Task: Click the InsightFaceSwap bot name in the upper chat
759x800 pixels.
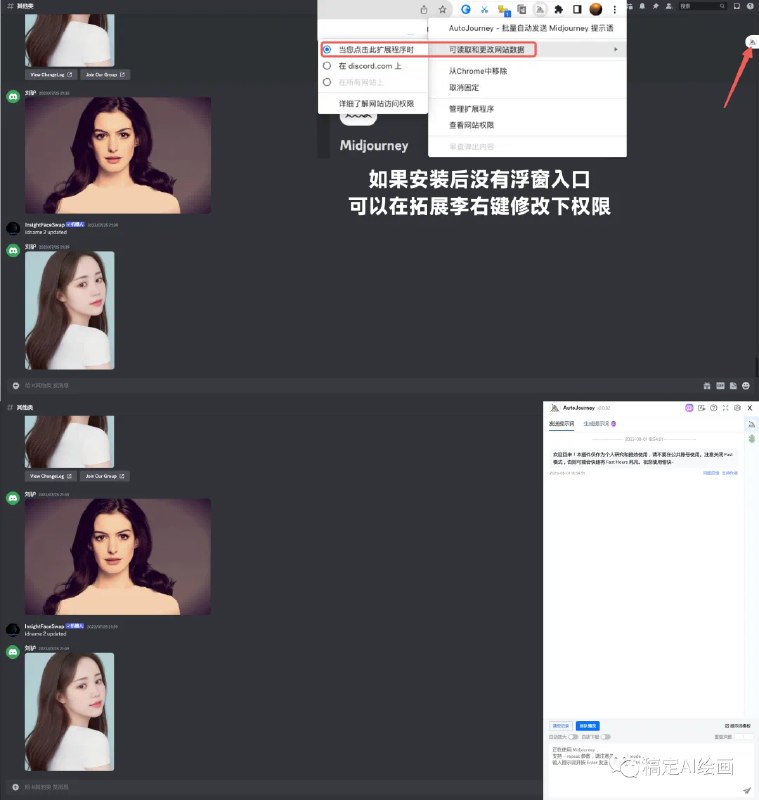Action: point(45,224)
